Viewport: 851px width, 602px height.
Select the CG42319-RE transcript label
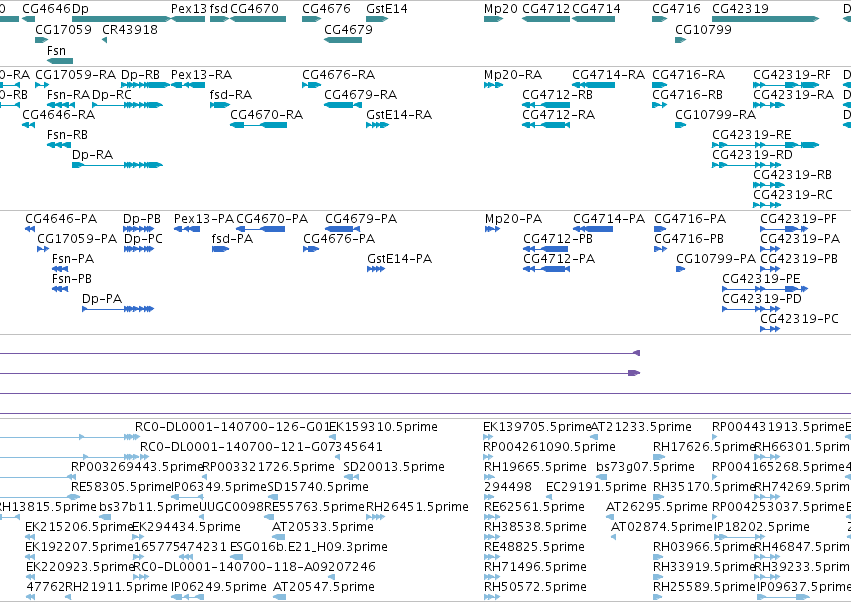click(752, 135)
